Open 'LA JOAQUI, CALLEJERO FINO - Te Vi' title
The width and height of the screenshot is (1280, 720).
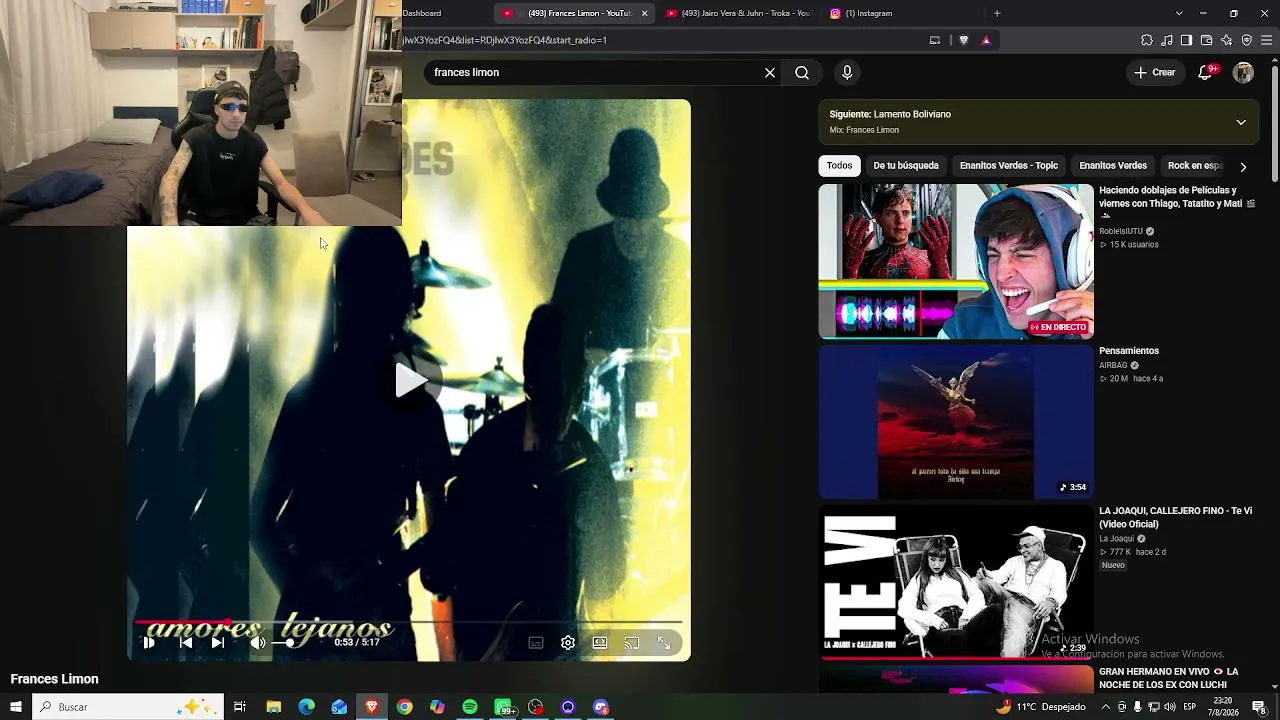(1176, 517)
